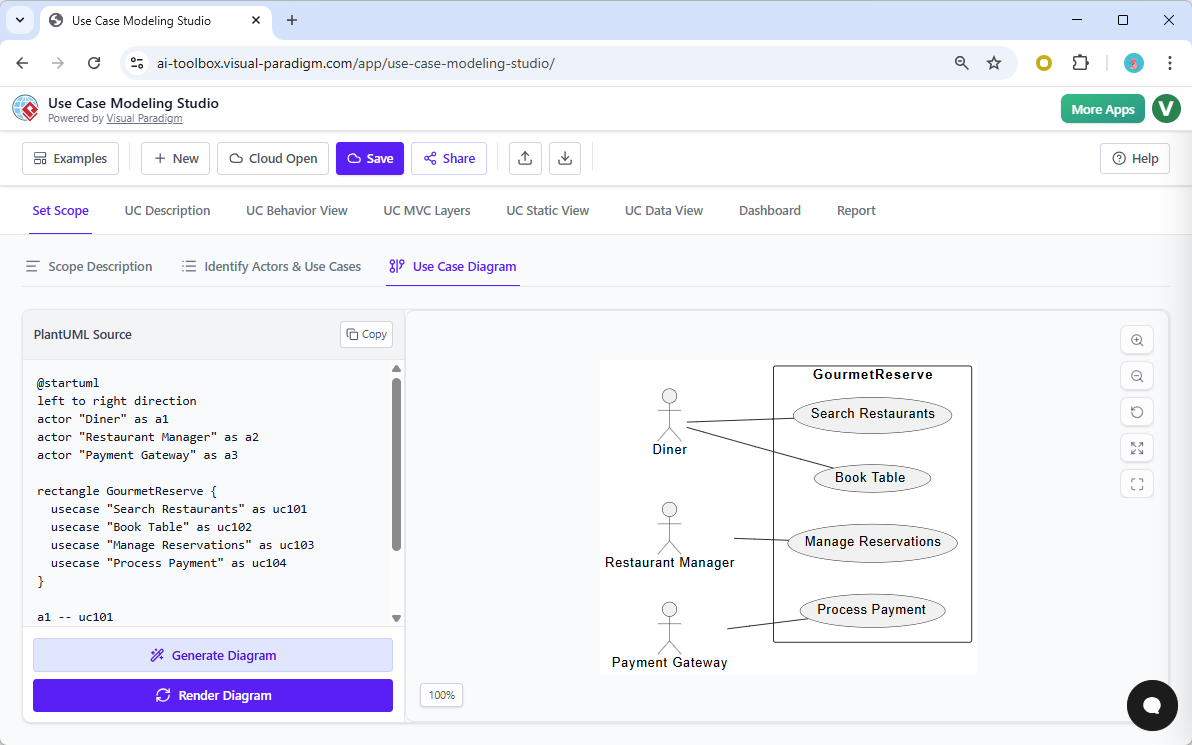Zoom out of the diagram canvas
Viewport: 1192px width, 745px height.
(x=1137, y=376)
